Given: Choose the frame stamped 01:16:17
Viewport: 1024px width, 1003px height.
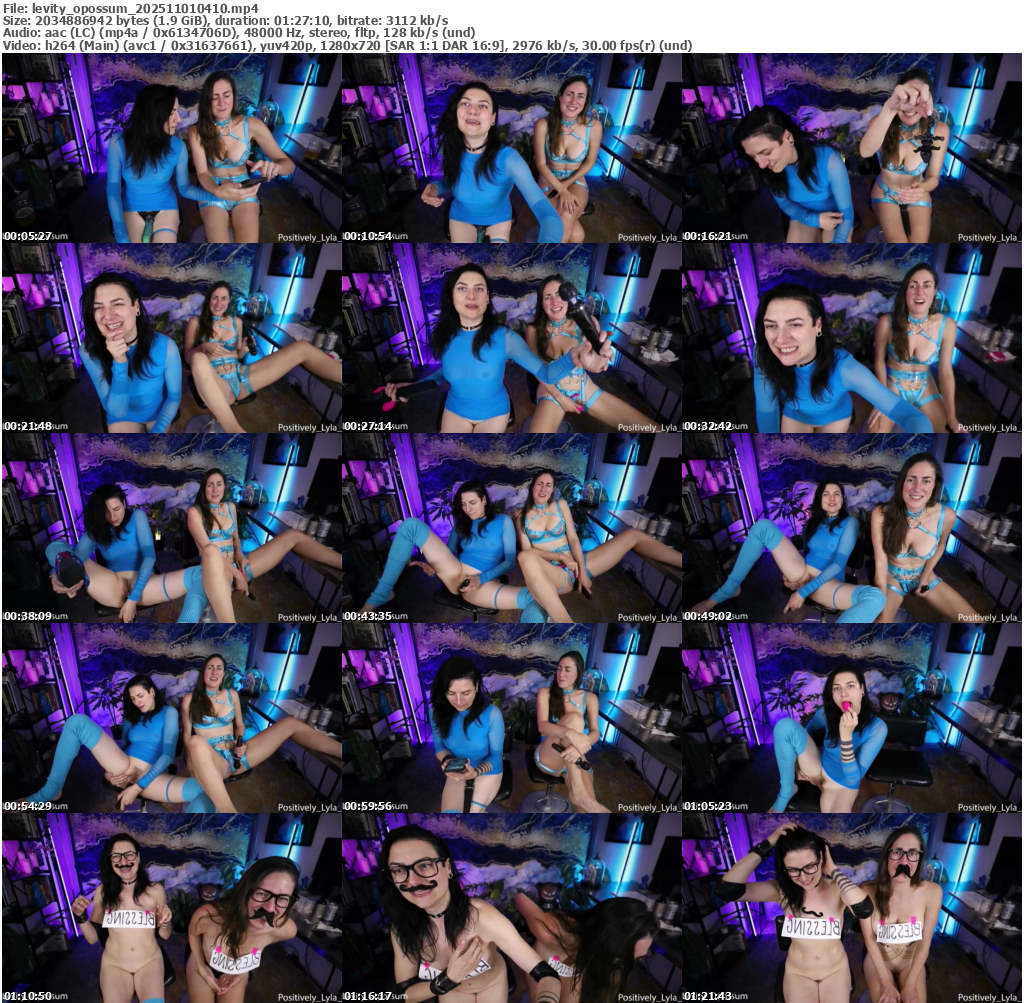Looking at the screenshot, I should (511, 908).
